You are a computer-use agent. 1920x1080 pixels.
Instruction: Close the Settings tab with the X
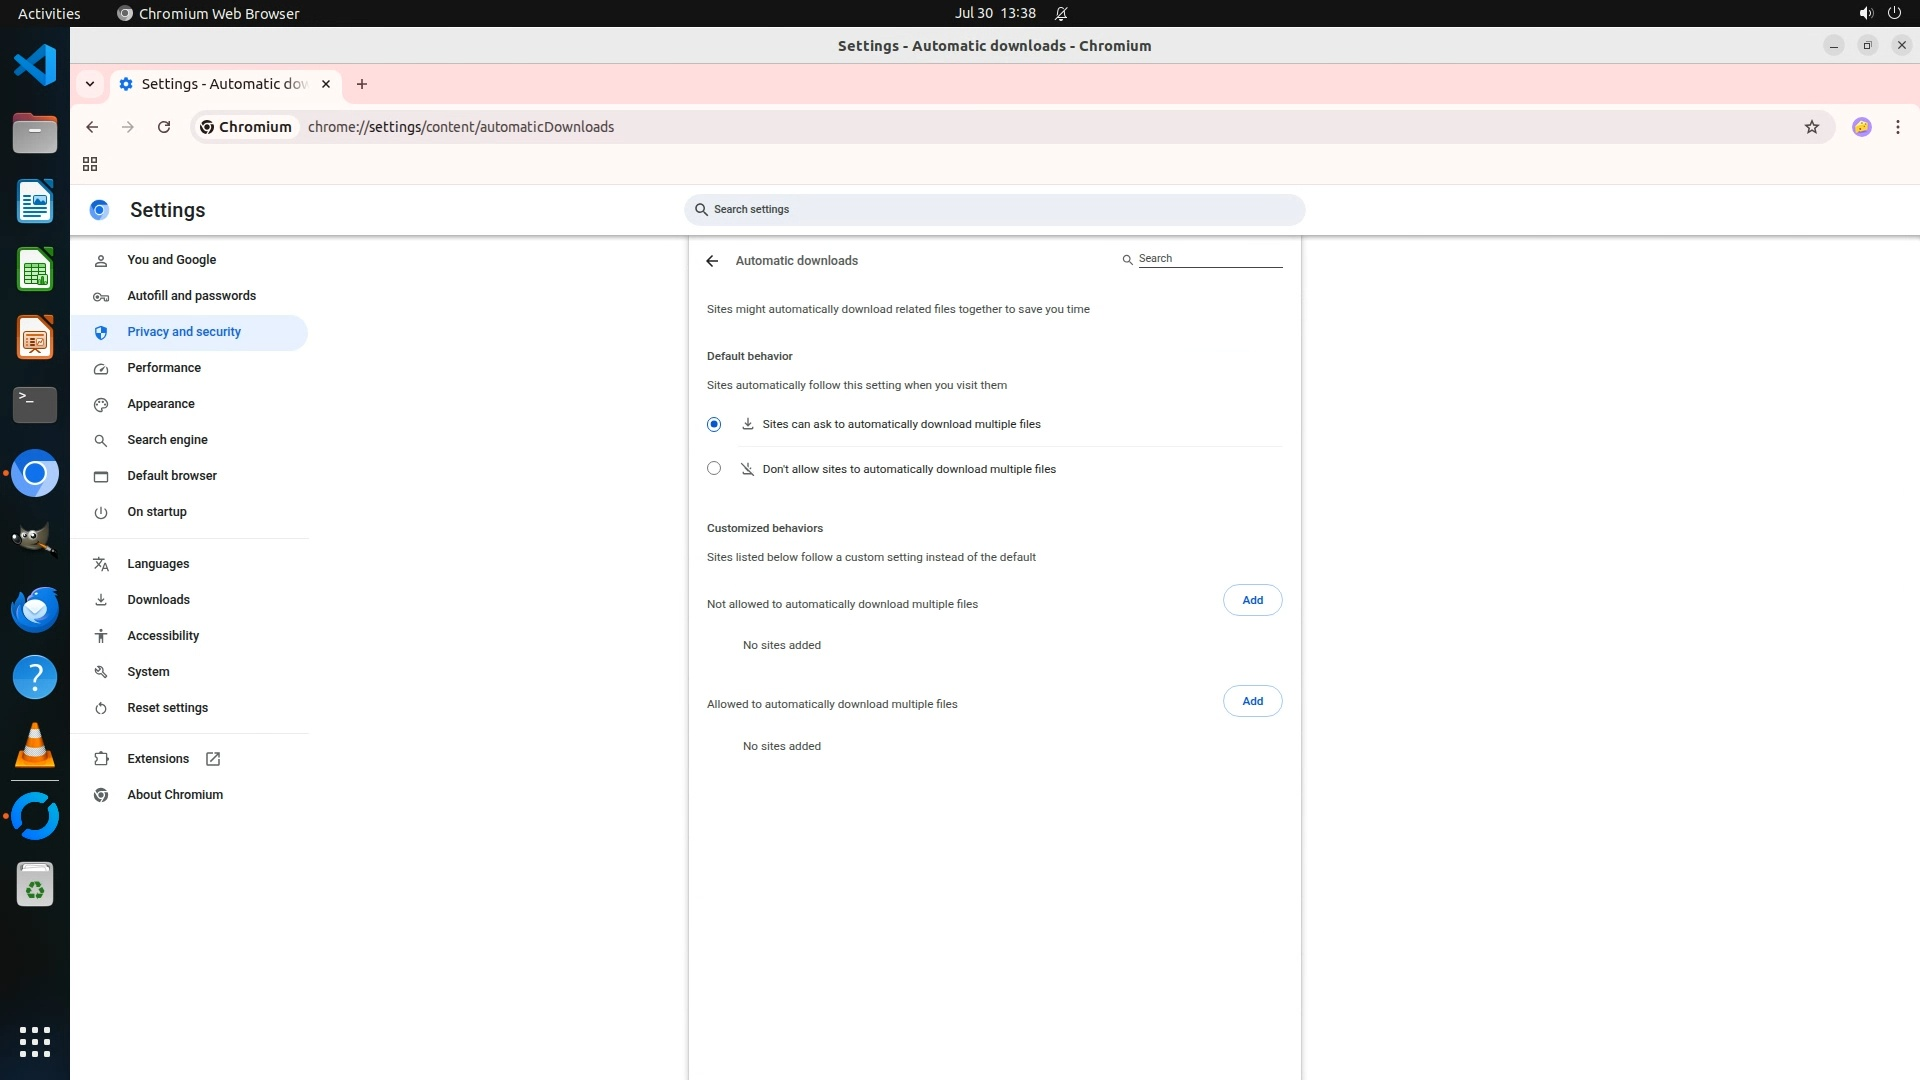tap(325, 84)
